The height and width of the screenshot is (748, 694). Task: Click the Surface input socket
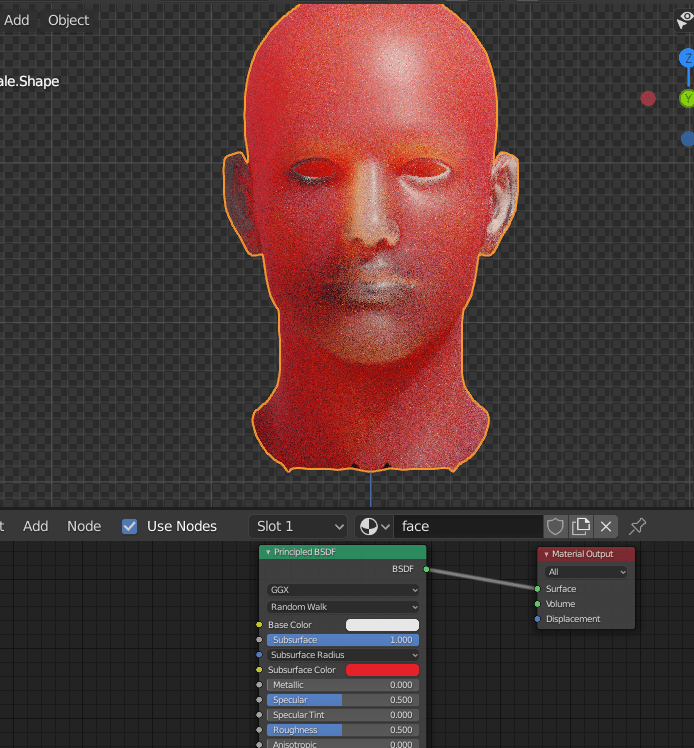pyautogui.click(x=538, y=589)
